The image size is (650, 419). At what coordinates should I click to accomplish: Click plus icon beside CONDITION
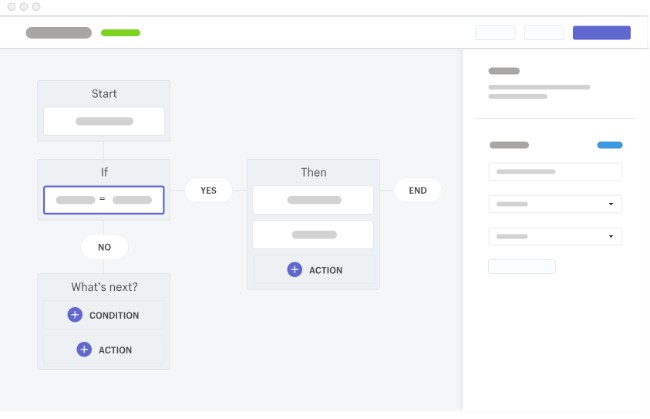[x=75, y=315]
